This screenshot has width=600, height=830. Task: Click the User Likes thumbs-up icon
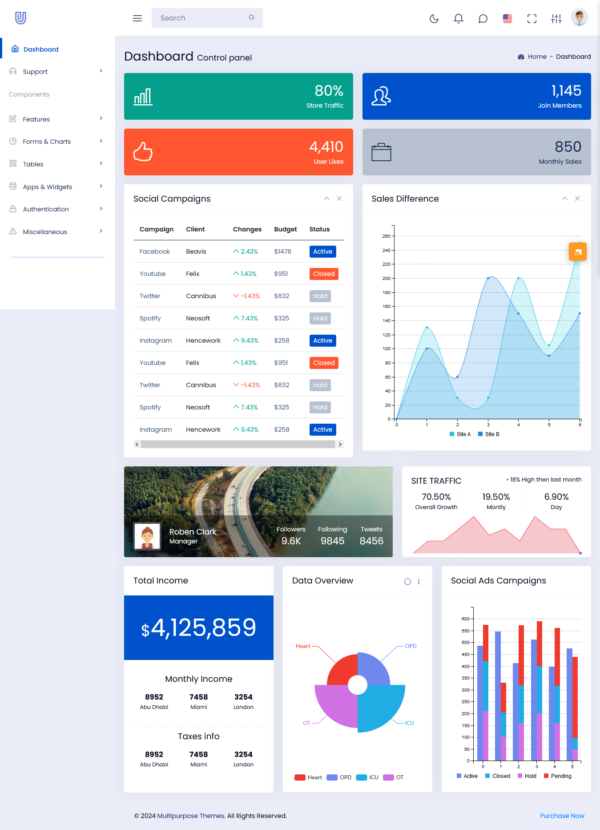click(x=143, y=152)
